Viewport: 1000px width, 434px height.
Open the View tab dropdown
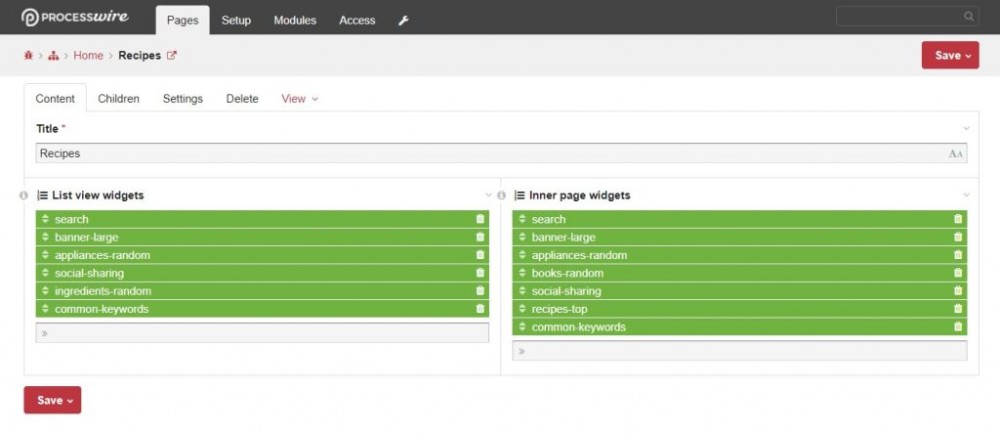click(x=299, y=99)
